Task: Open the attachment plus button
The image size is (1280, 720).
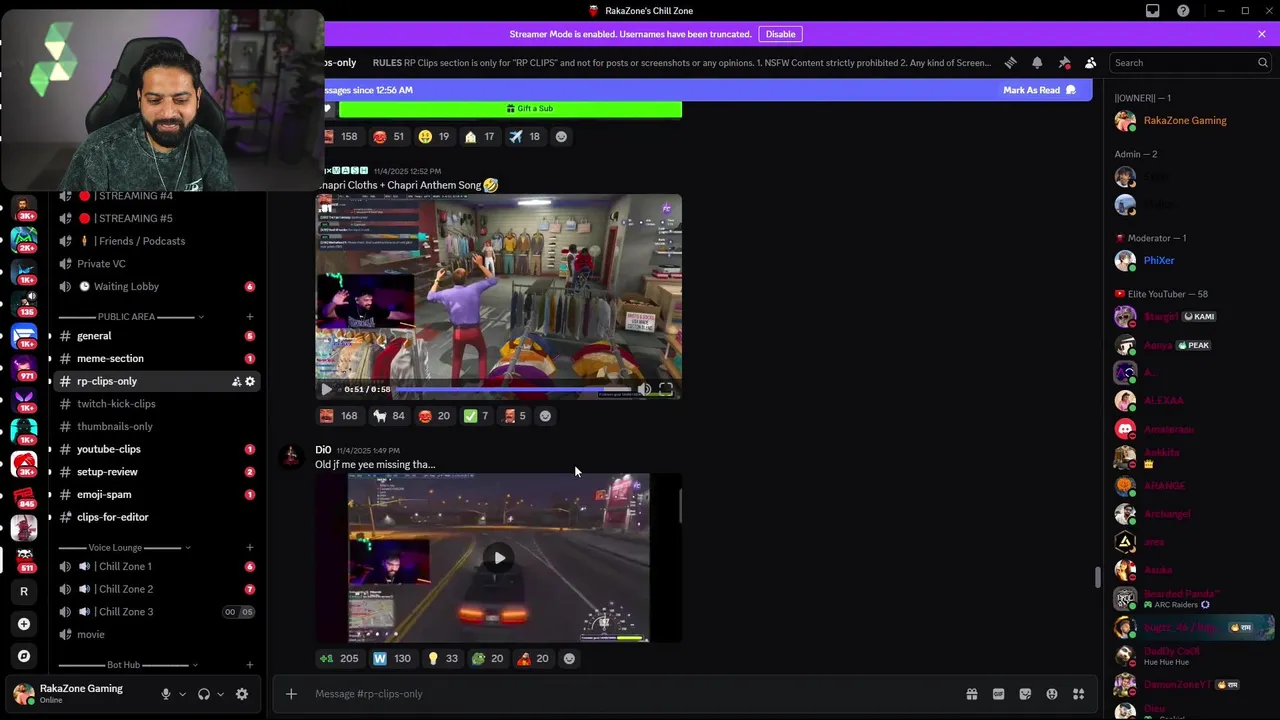Action: click(x=291, y=694)
